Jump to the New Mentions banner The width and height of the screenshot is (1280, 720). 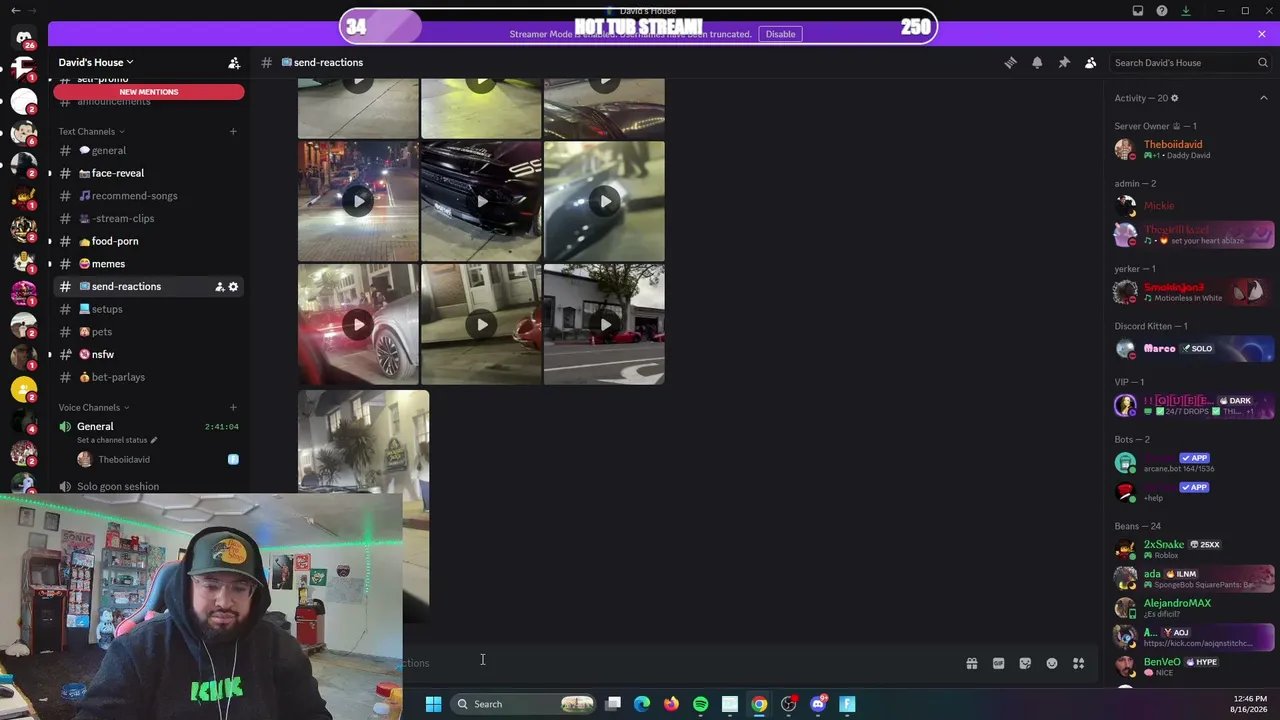click(149, 92)
